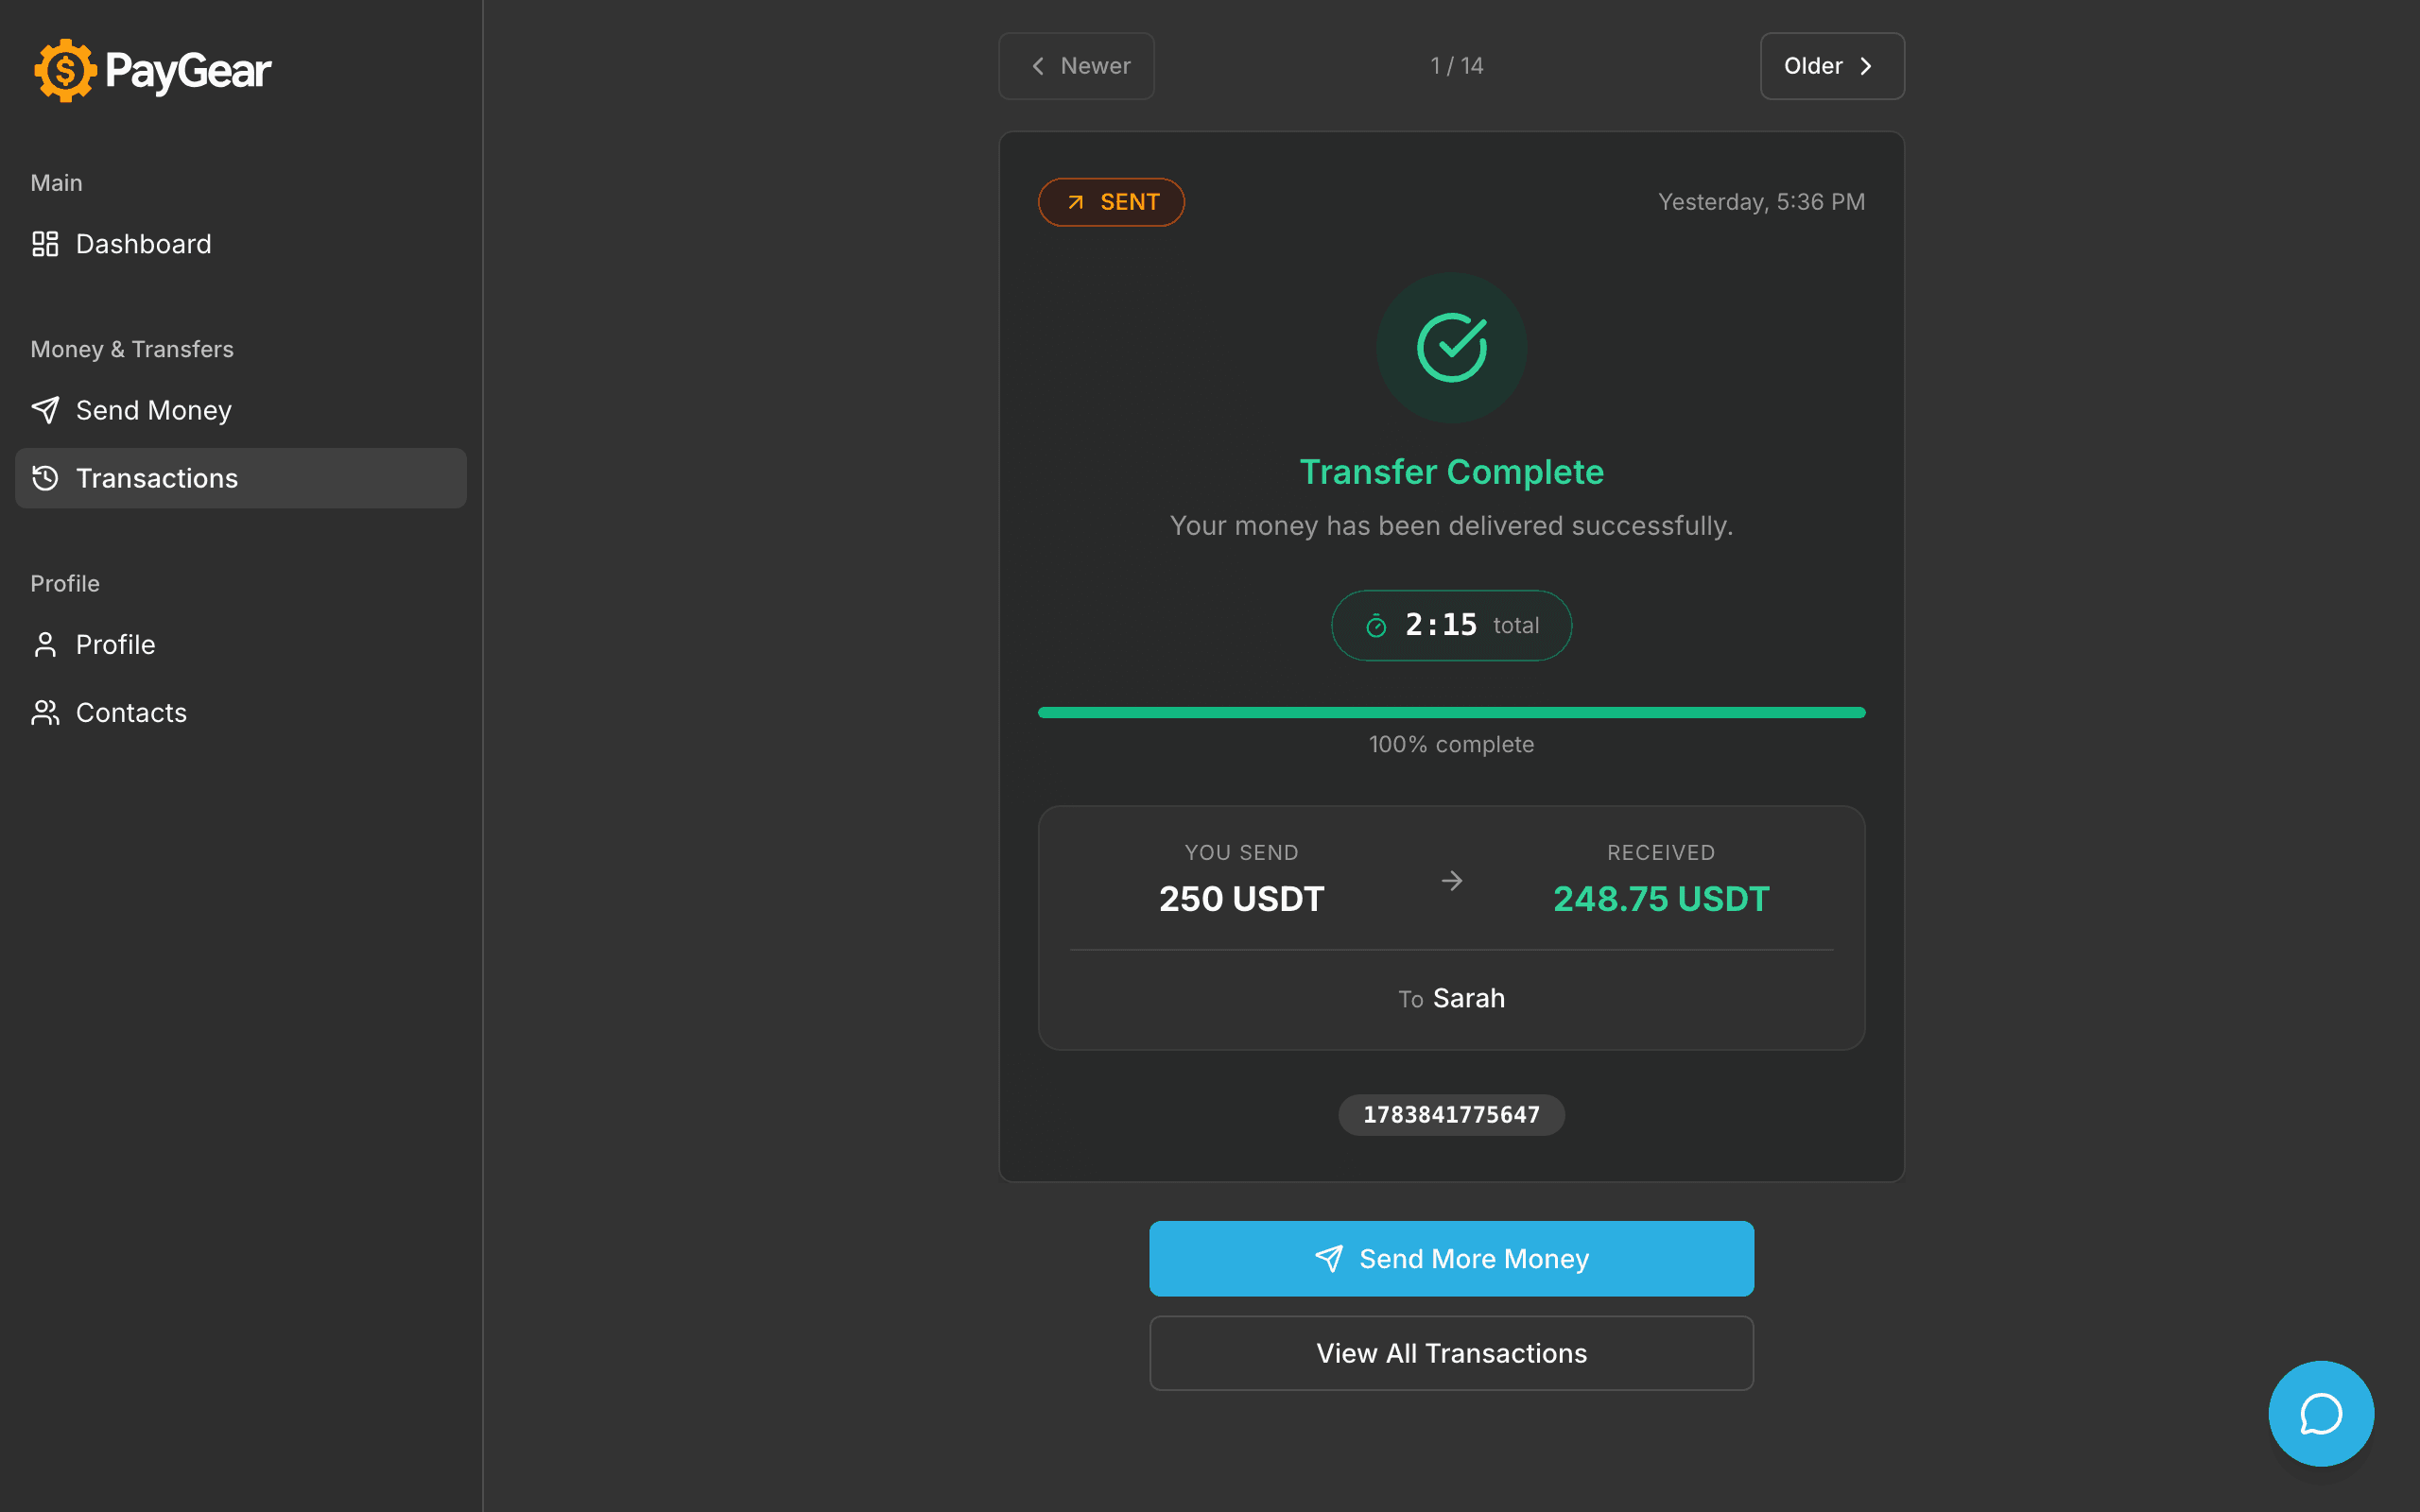Open the Profile menu item
This screenshot has height=1512, width=2420.
241,645
